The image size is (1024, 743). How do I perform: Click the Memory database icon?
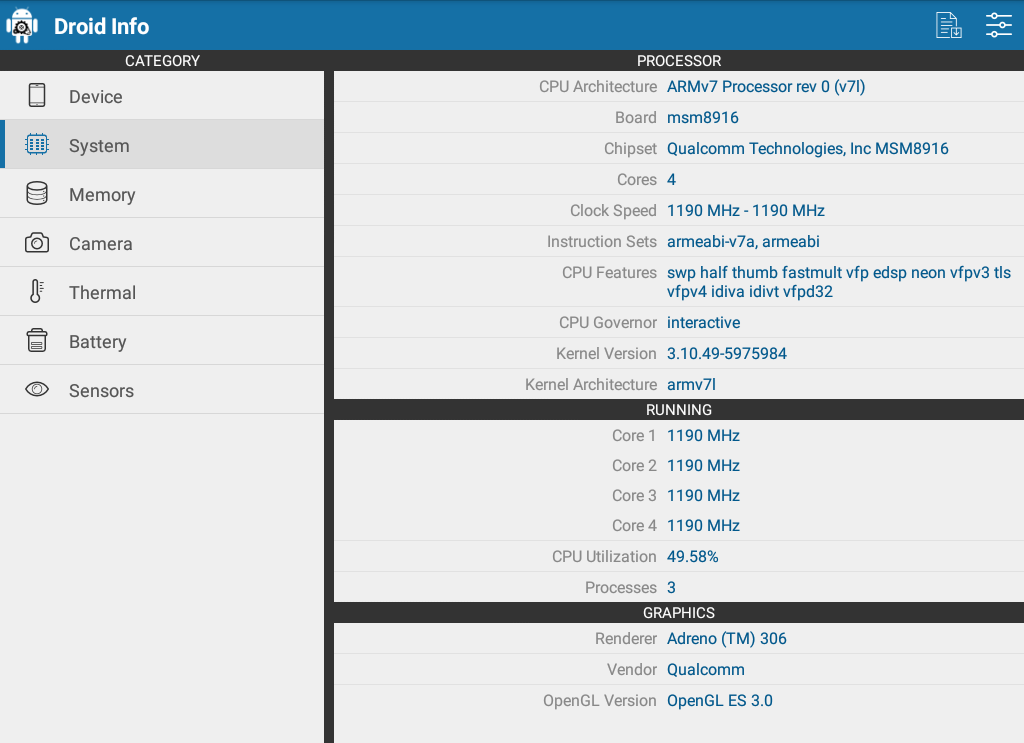point(37,194)
